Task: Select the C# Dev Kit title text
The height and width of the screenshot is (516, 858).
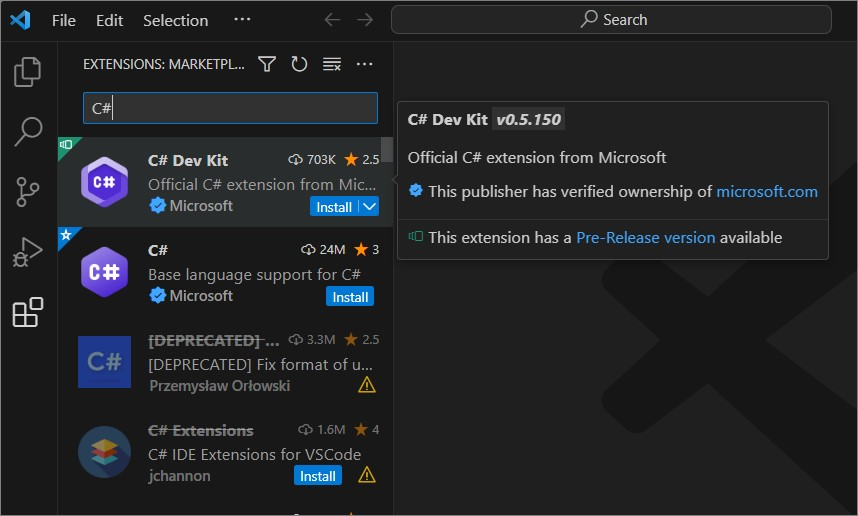Action: [188, 160]
